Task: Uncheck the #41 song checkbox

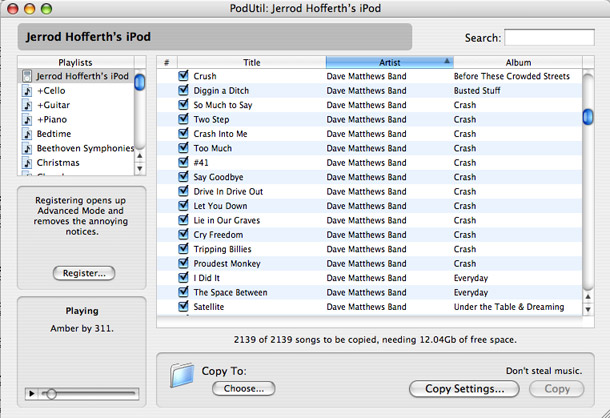Action: 183,162
